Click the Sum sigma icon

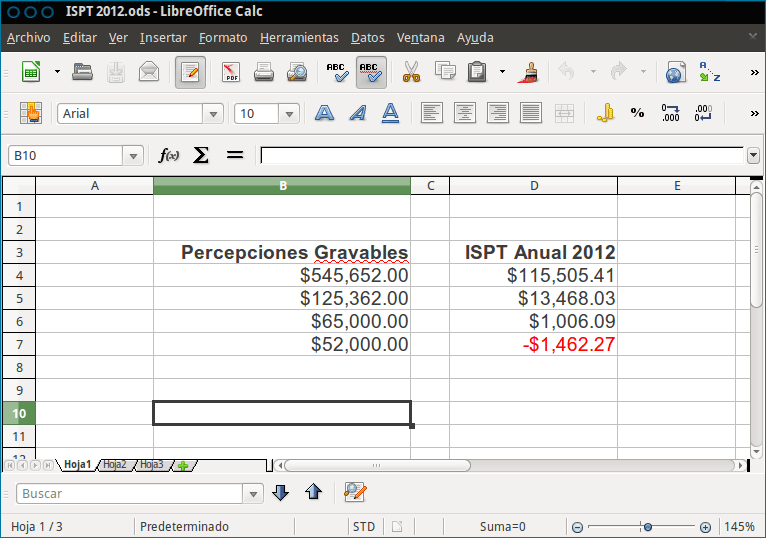click(201, 155)
